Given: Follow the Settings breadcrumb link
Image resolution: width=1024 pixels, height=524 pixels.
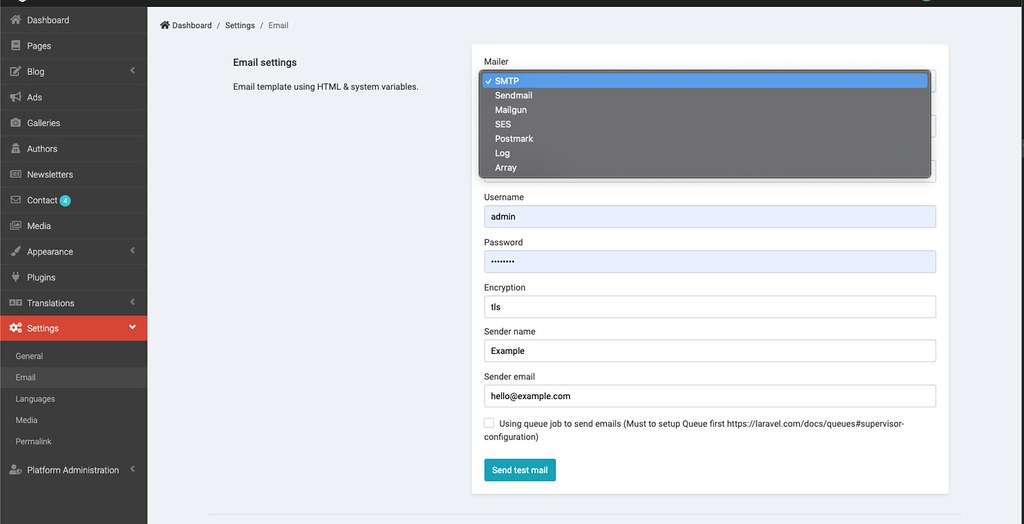Looking at the screenshot, I should coord(240,25).
